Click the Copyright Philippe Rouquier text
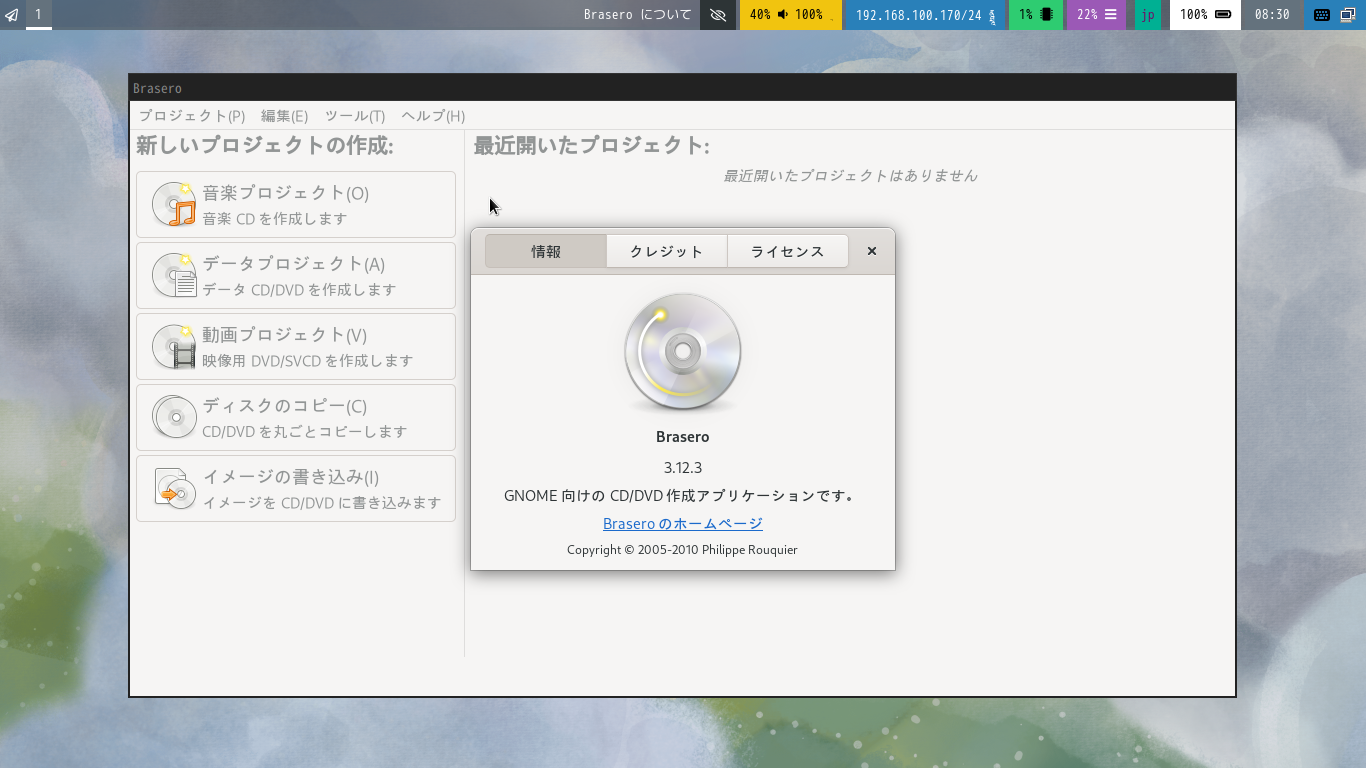Viewport: 1366px width, 768px height. coord(683,549)
